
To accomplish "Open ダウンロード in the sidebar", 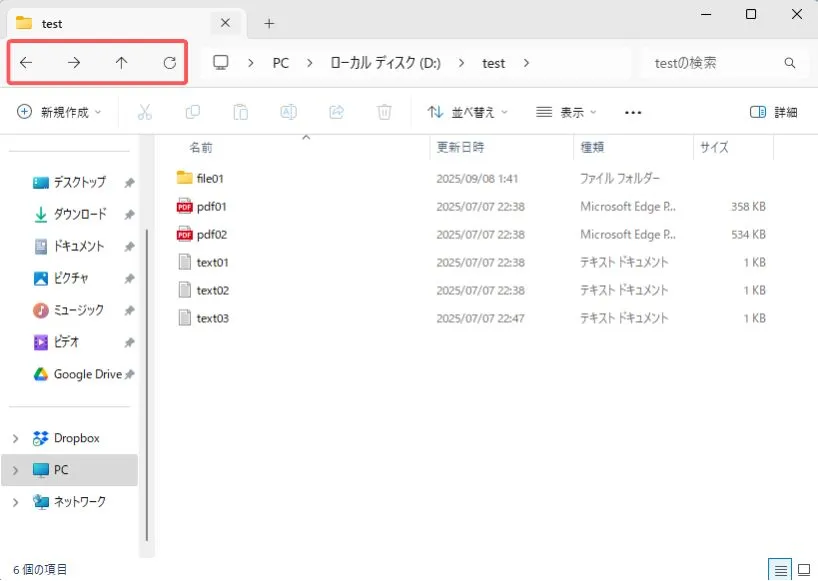I will [79, 214].
